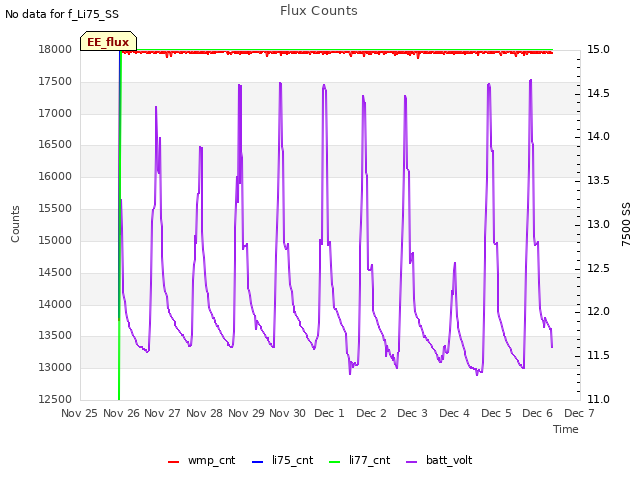
Task: Click the 15000 left axis value
Action: 55,240
